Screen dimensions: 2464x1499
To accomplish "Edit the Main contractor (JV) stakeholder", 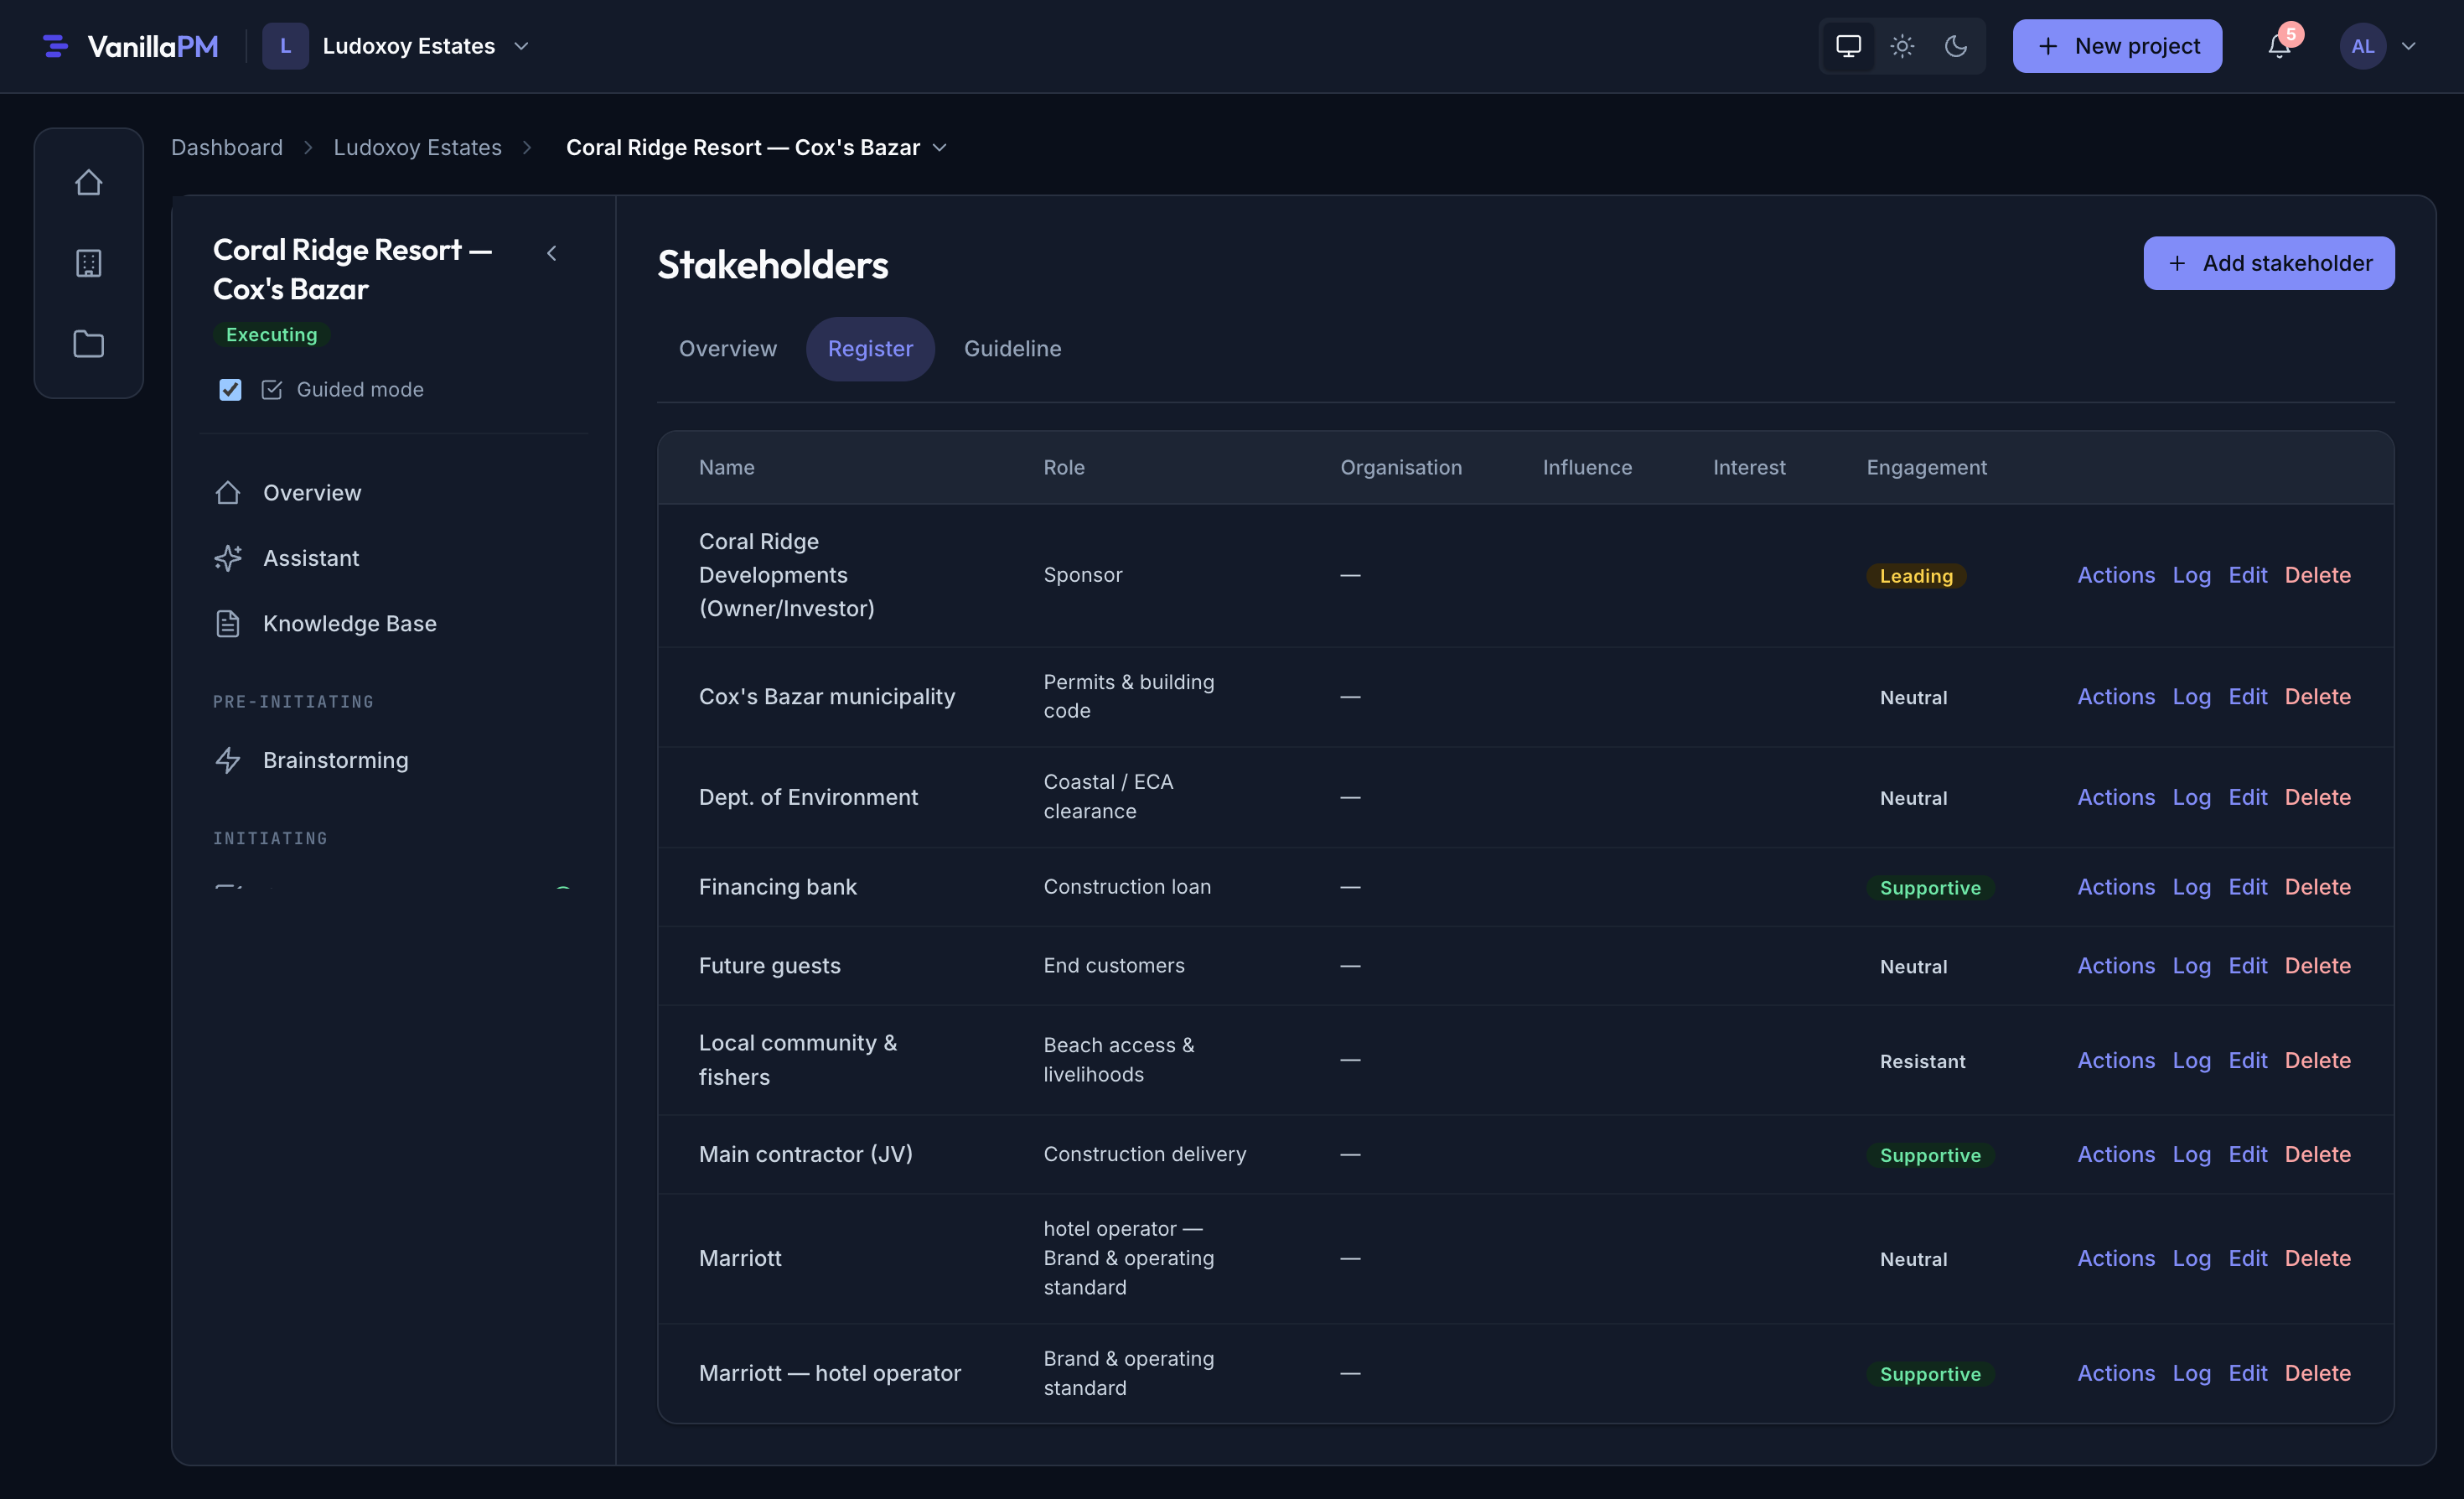I will [2248, 1155].
